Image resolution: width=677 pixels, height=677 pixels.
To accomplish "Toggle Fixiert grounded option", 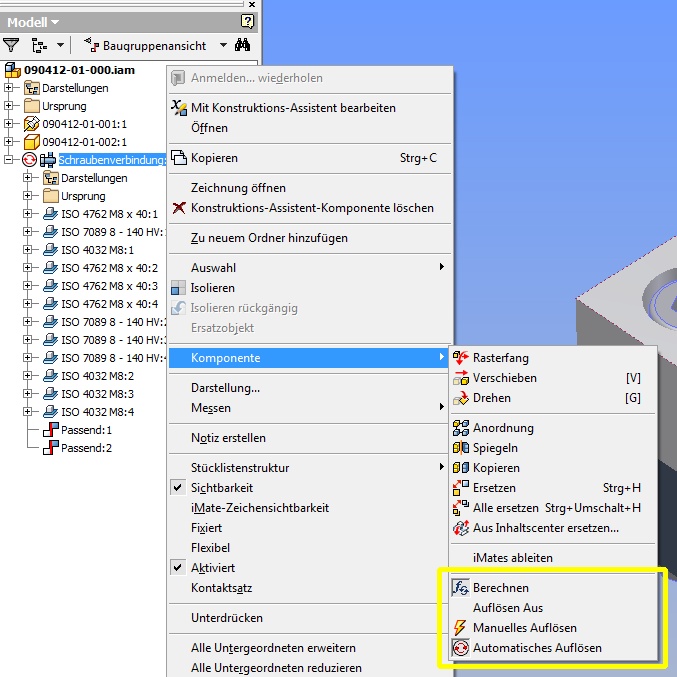I will click(206, 528).
